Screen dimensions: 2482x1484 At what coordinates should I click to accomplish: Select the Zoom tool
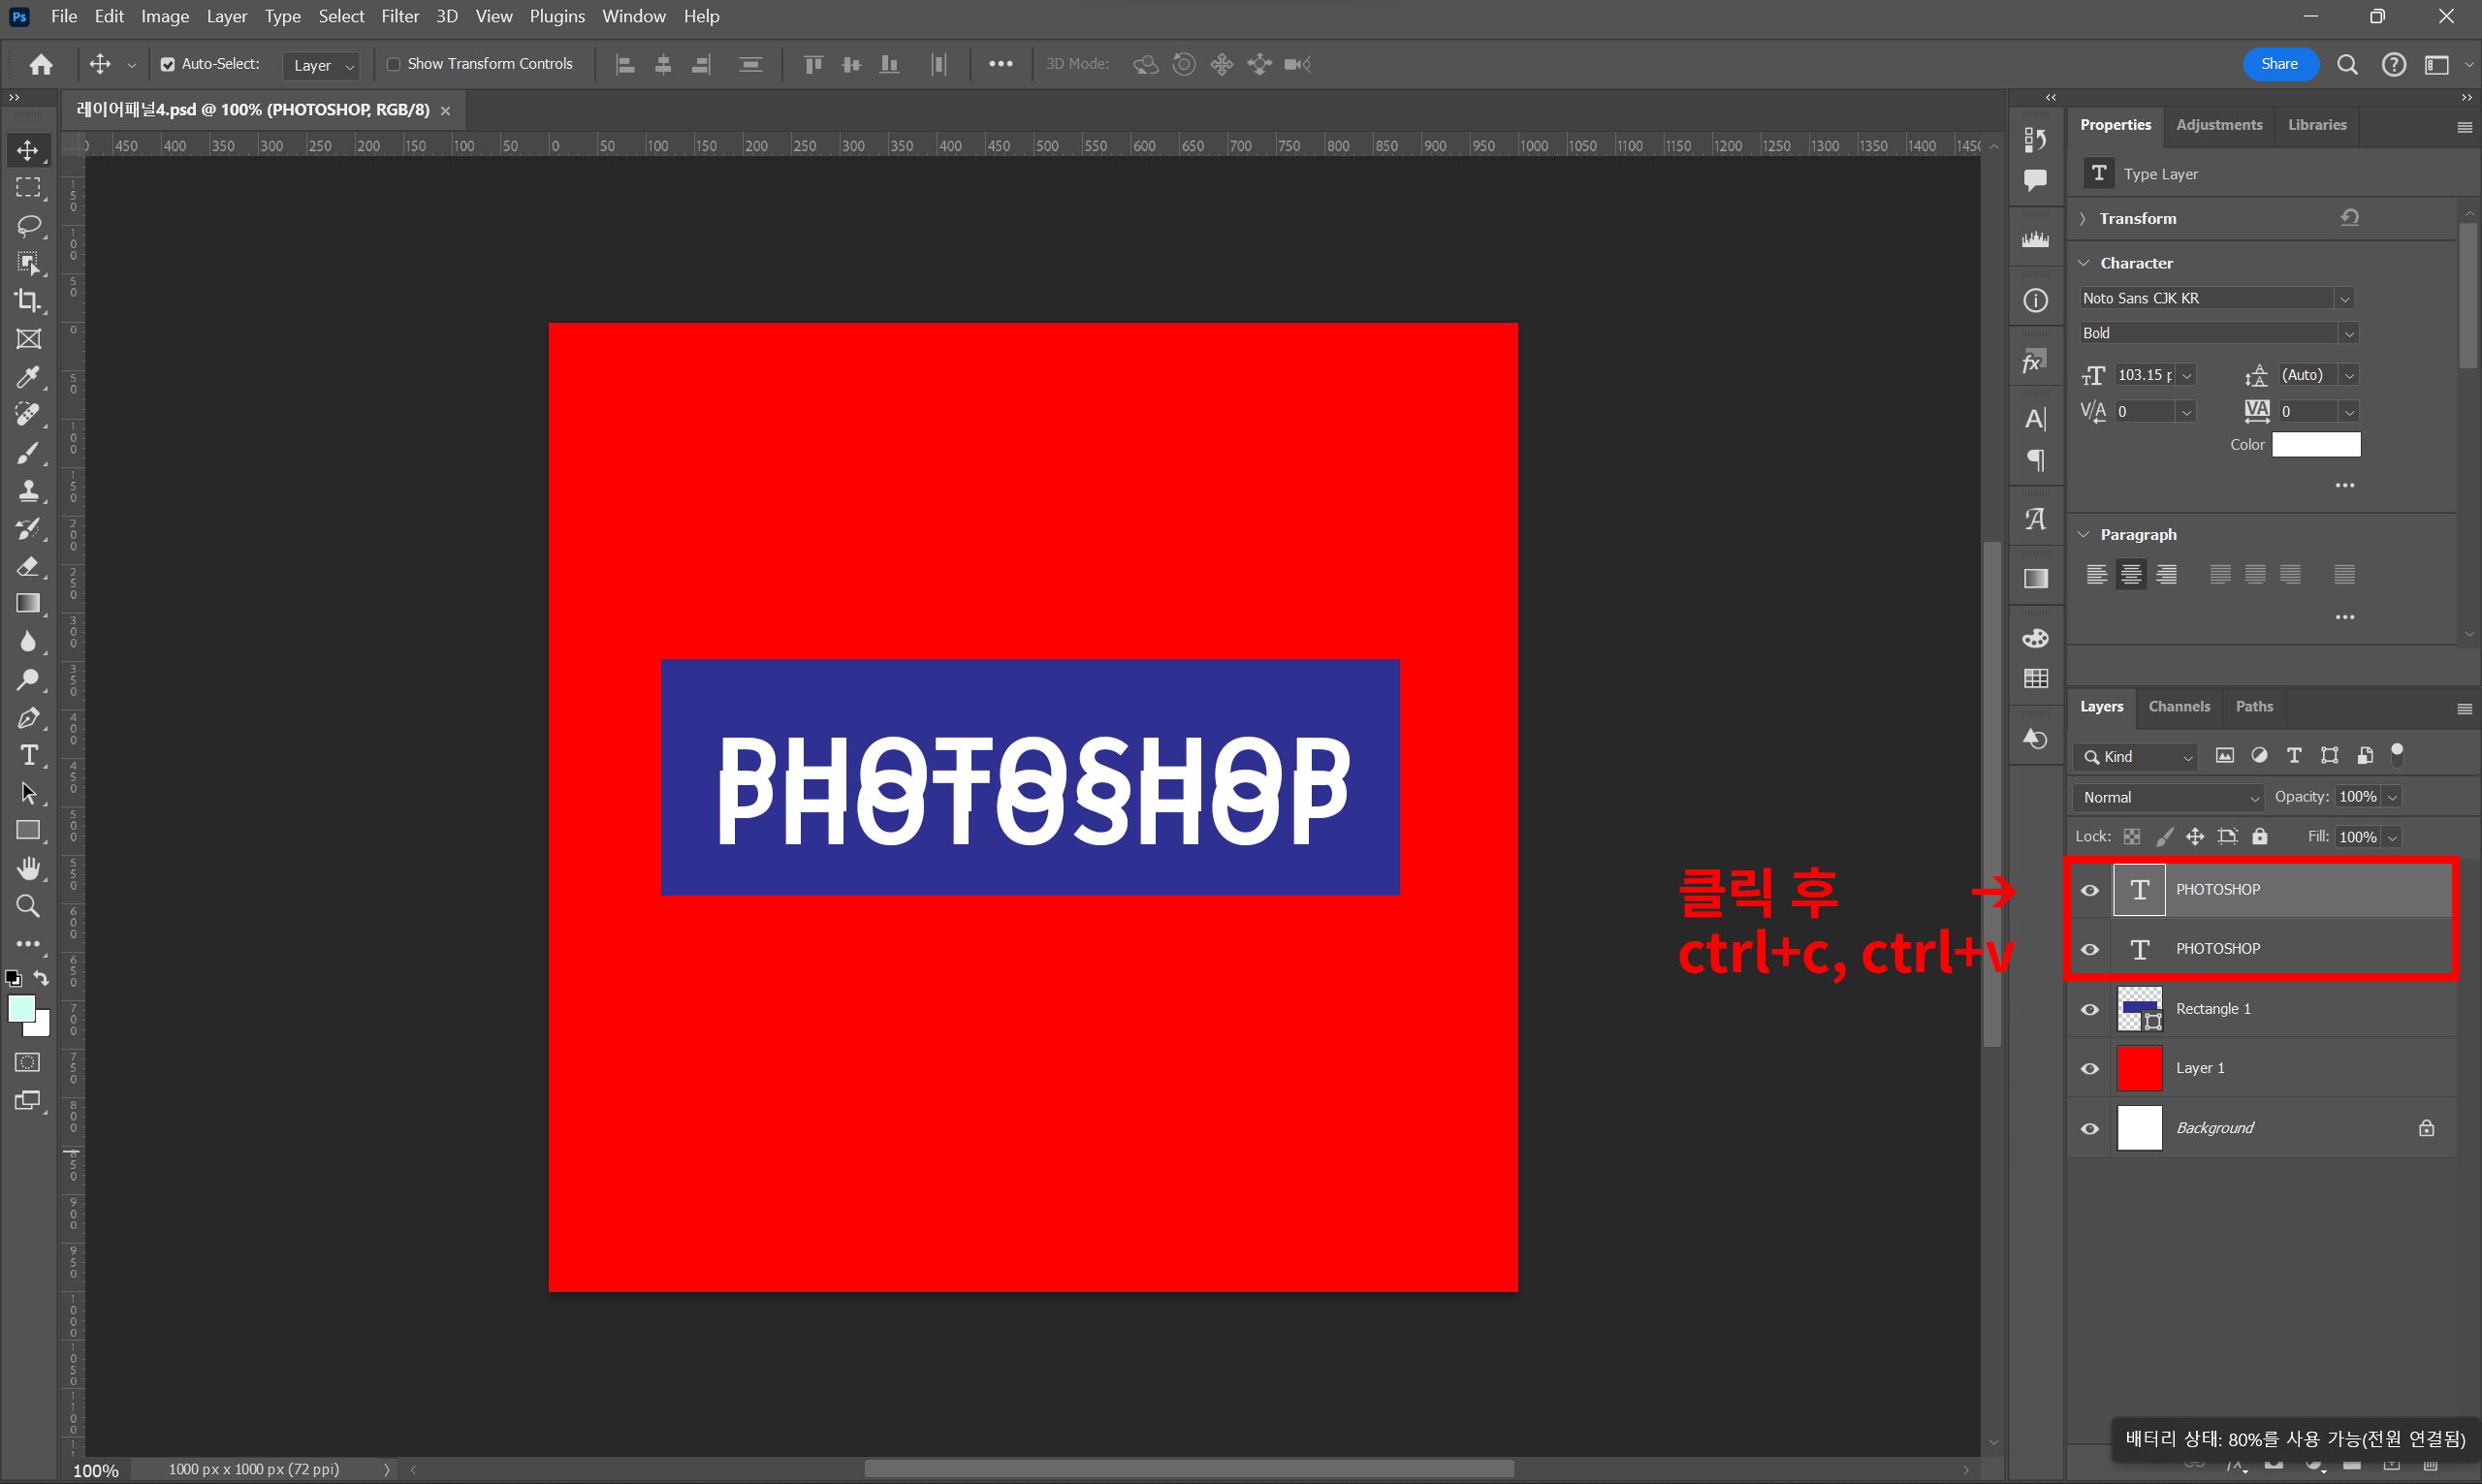[x=28, y=906]
